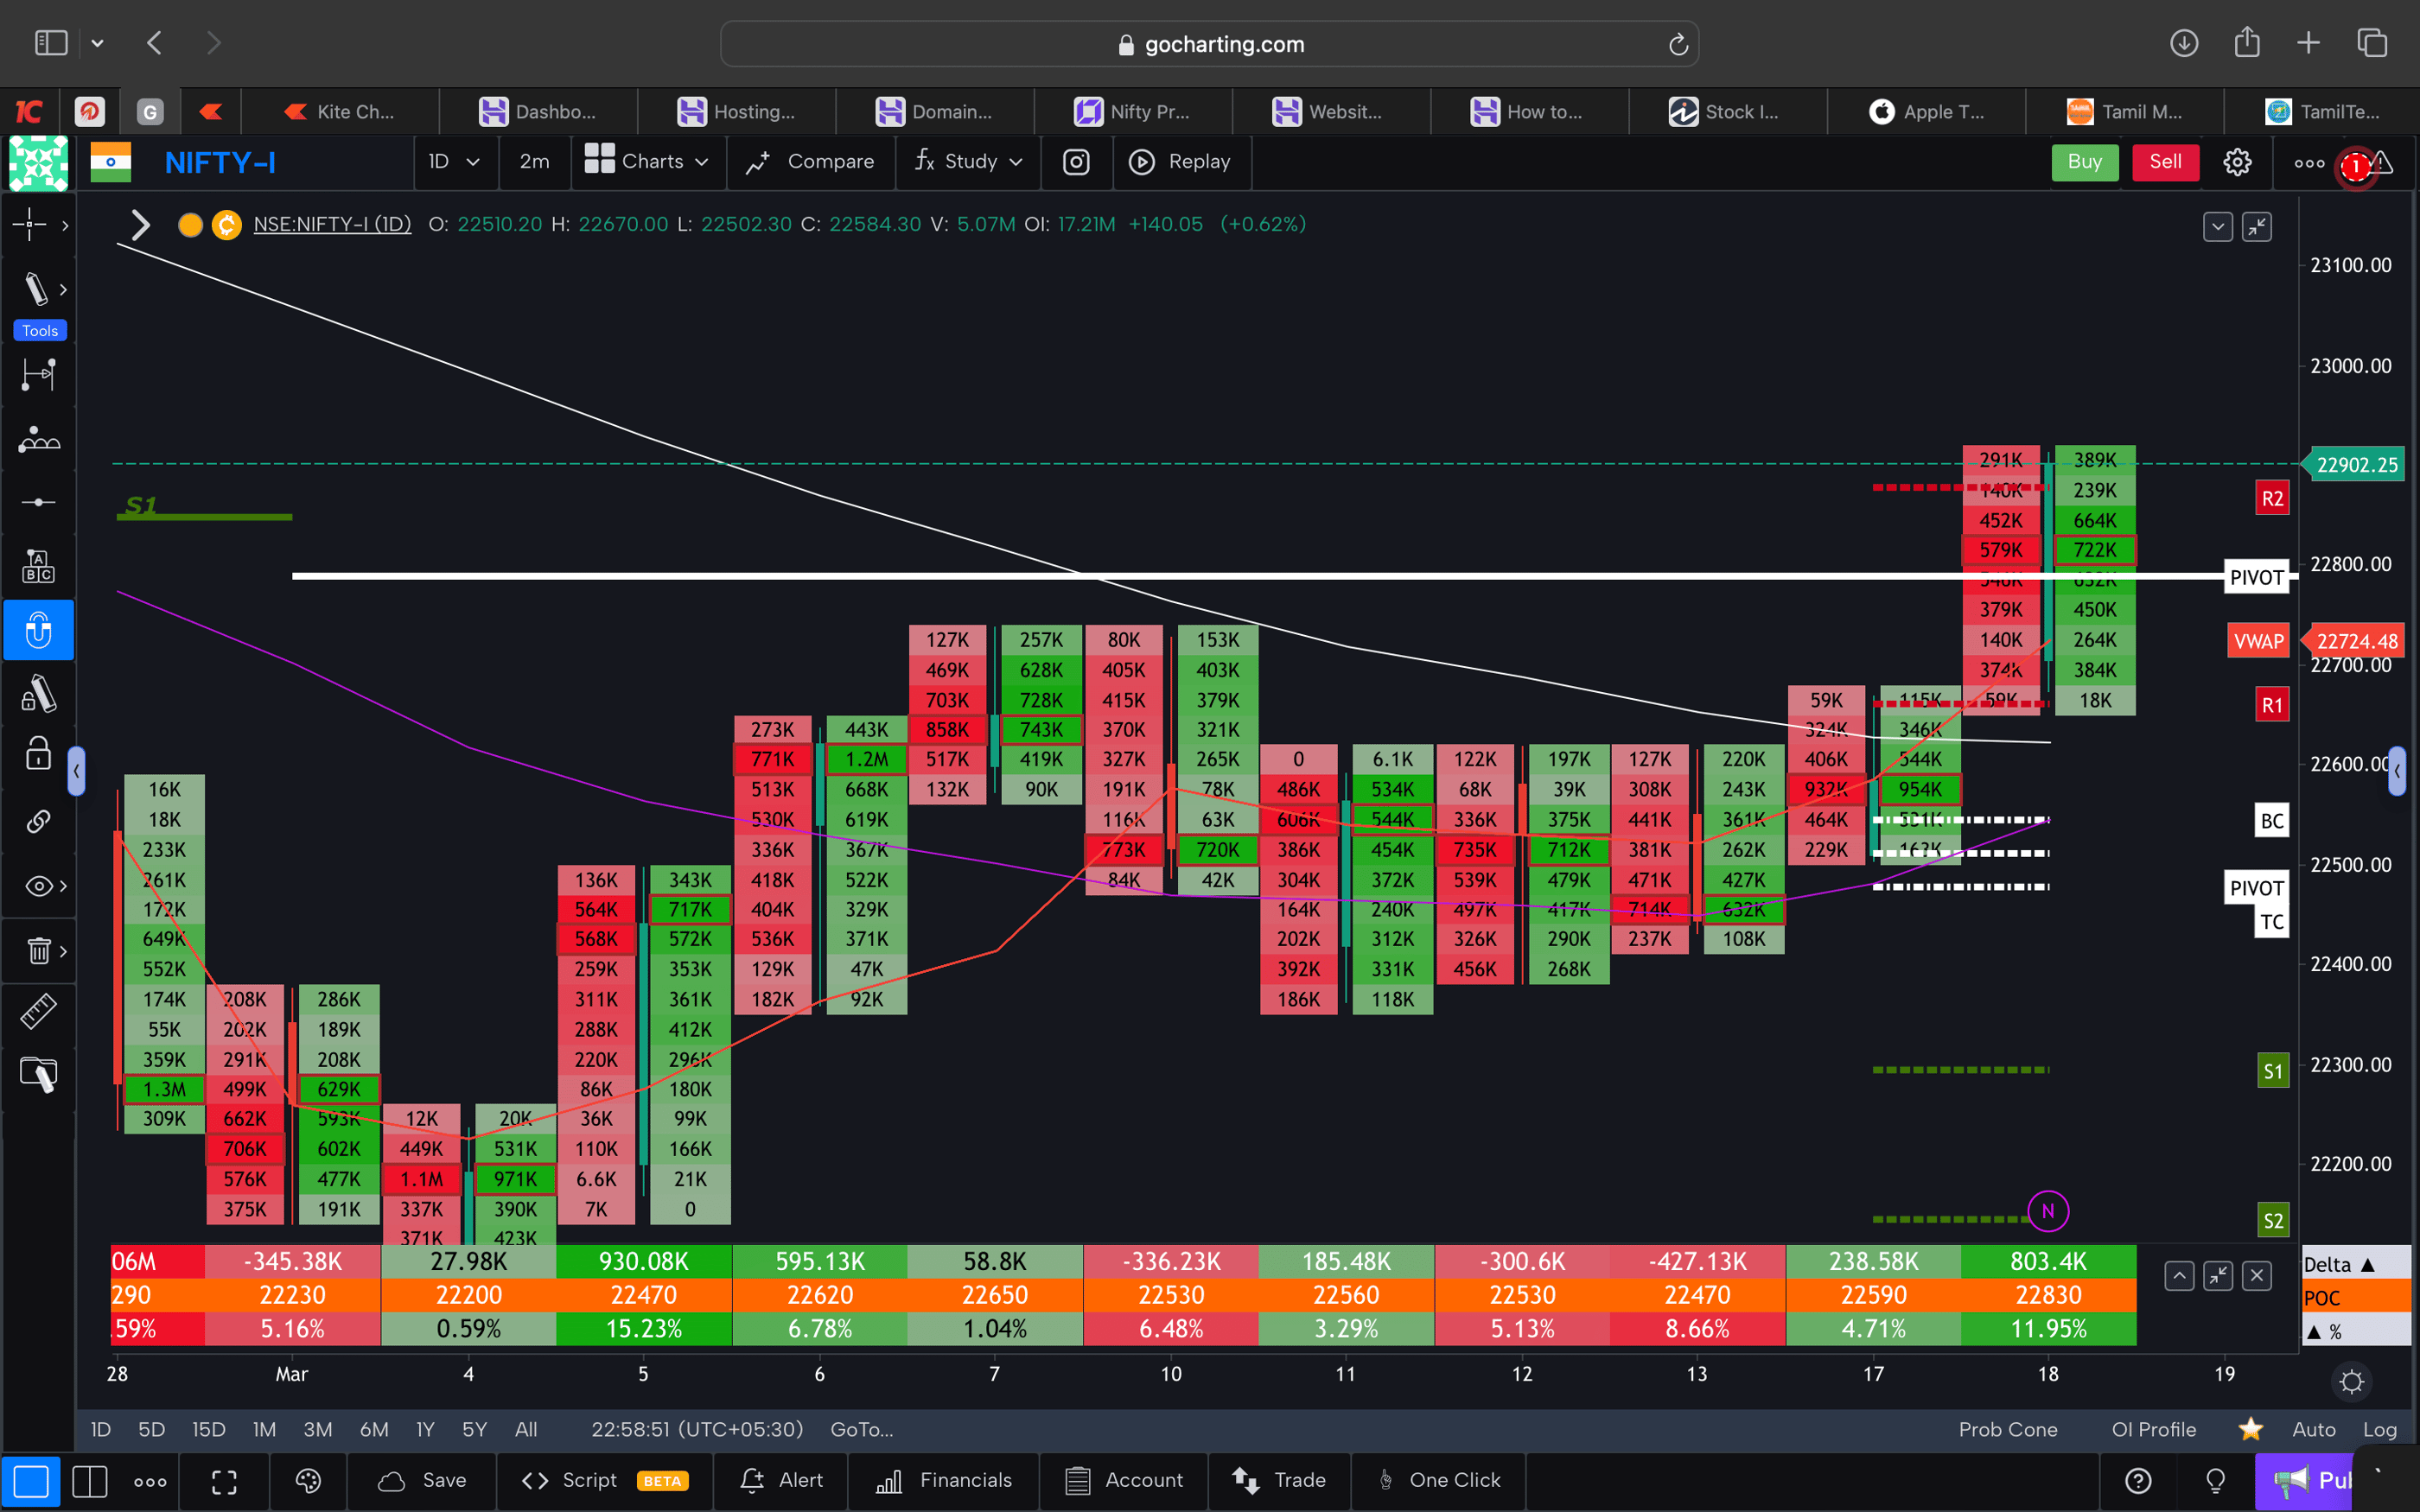
Task: Select the magnet snapping tool
Action: pos(39,630)
